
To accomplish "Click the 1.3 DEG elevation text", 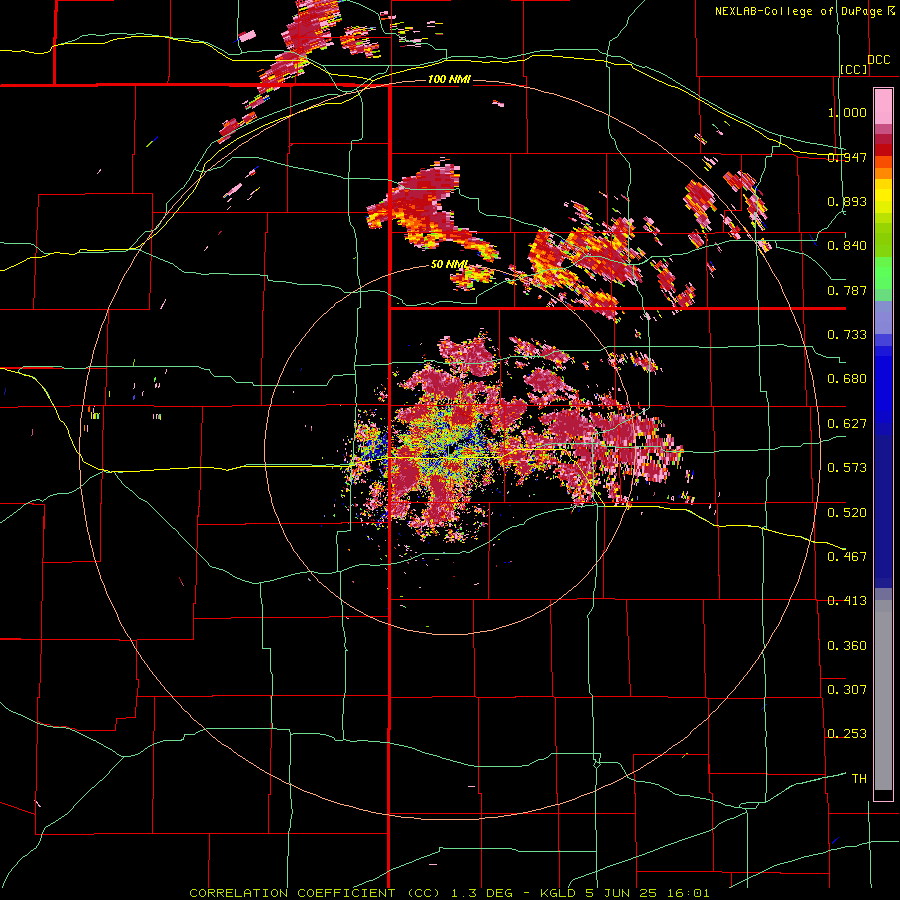I will pyautogui.click(x=482, y=893).
